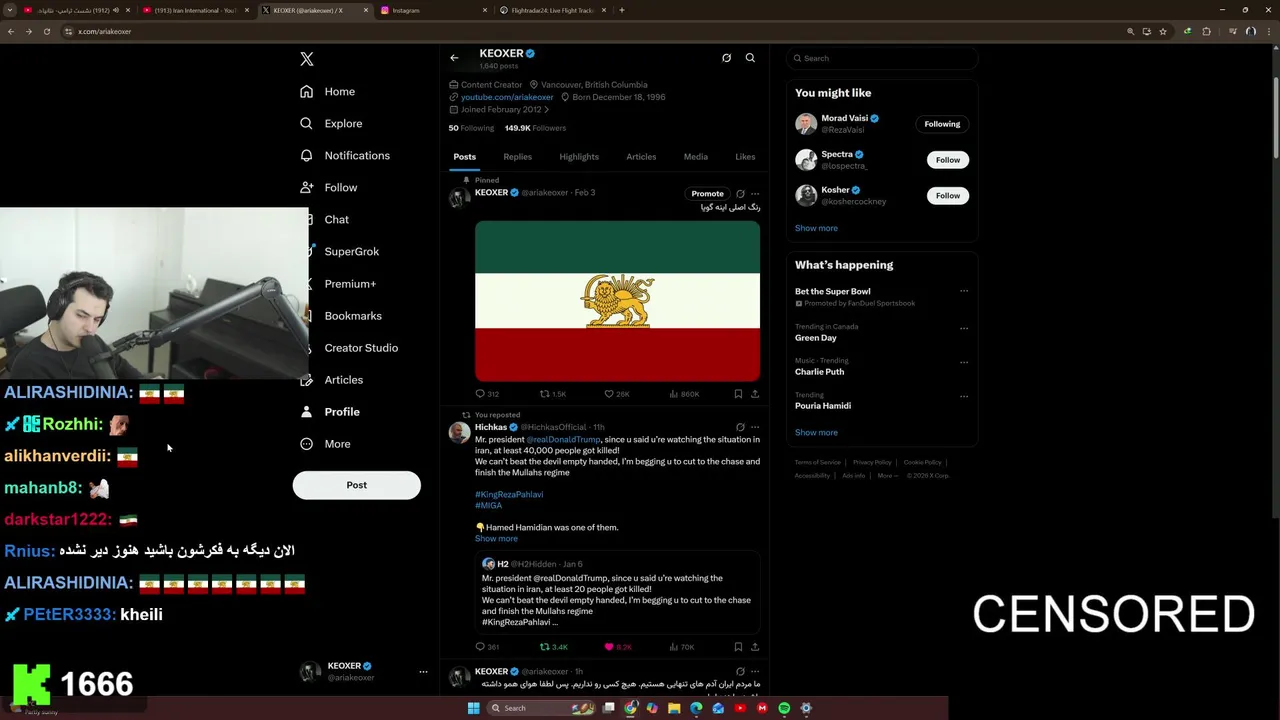Click the Profile person icon
Screen dimensions: 1280x720
click(306, 411)
